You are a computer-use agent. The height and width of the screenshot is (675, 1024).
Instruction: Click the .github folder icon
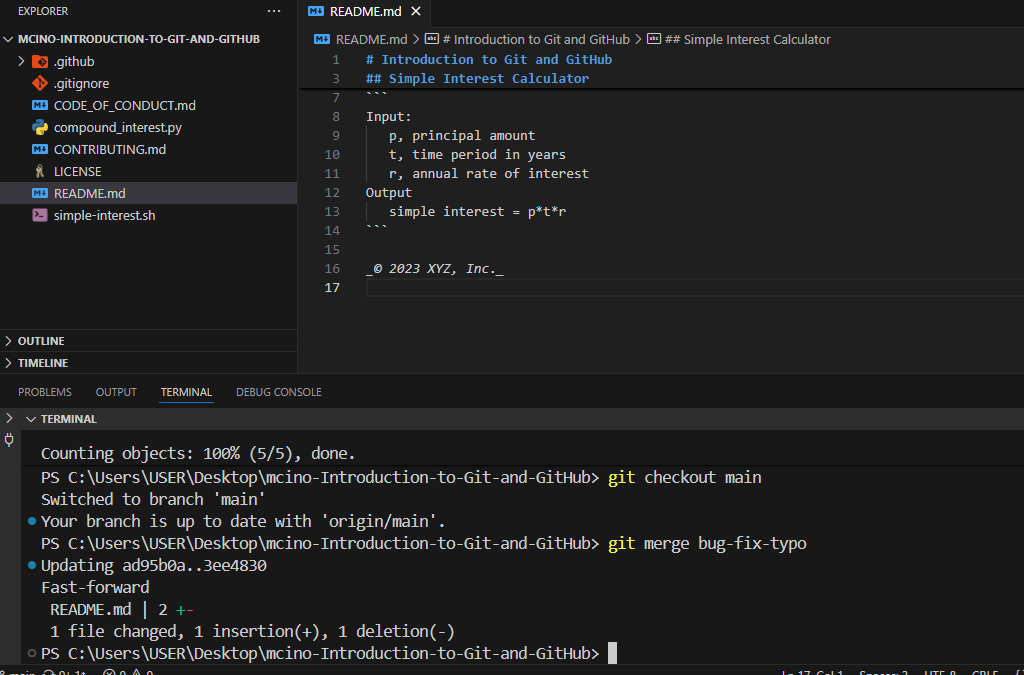tap(40, 62)
